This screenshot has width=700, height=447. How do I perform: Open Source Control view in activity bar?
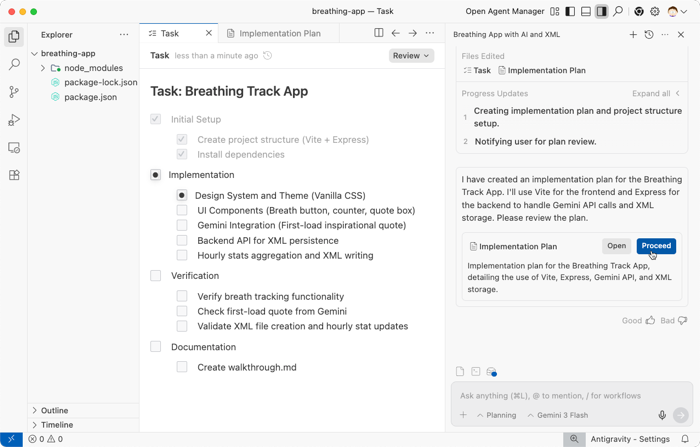pyautogui.click(x=14, y=92)
